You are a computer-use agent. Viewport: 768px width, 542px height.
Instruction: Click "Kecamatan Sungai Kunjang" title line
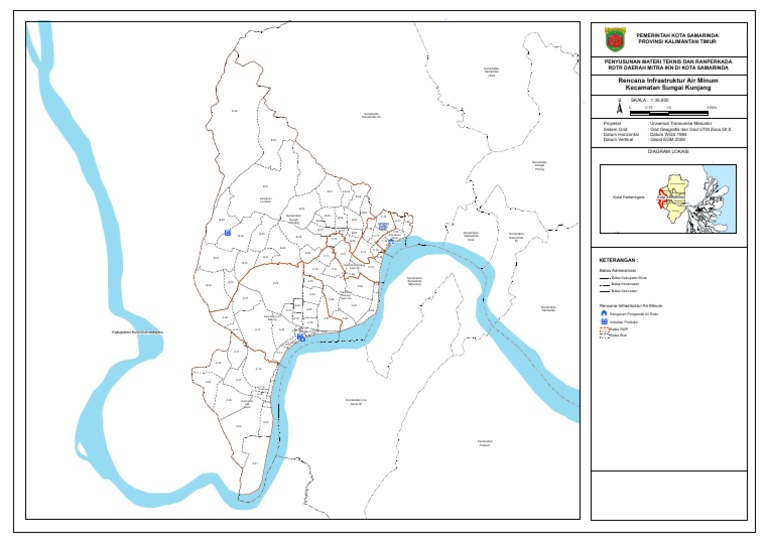668,88
